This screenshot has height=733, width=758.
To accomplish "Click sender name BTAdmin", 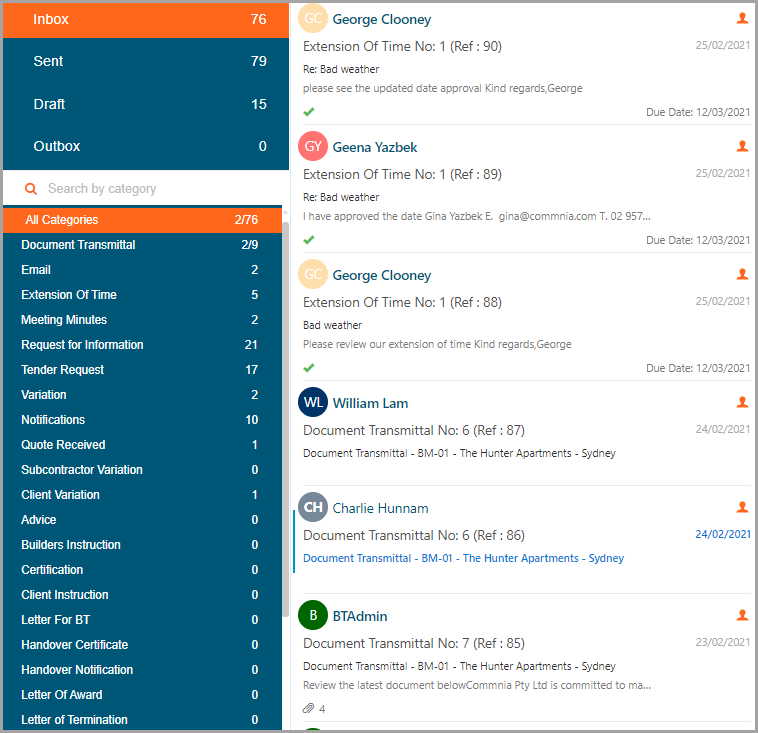I will (360, 616).
